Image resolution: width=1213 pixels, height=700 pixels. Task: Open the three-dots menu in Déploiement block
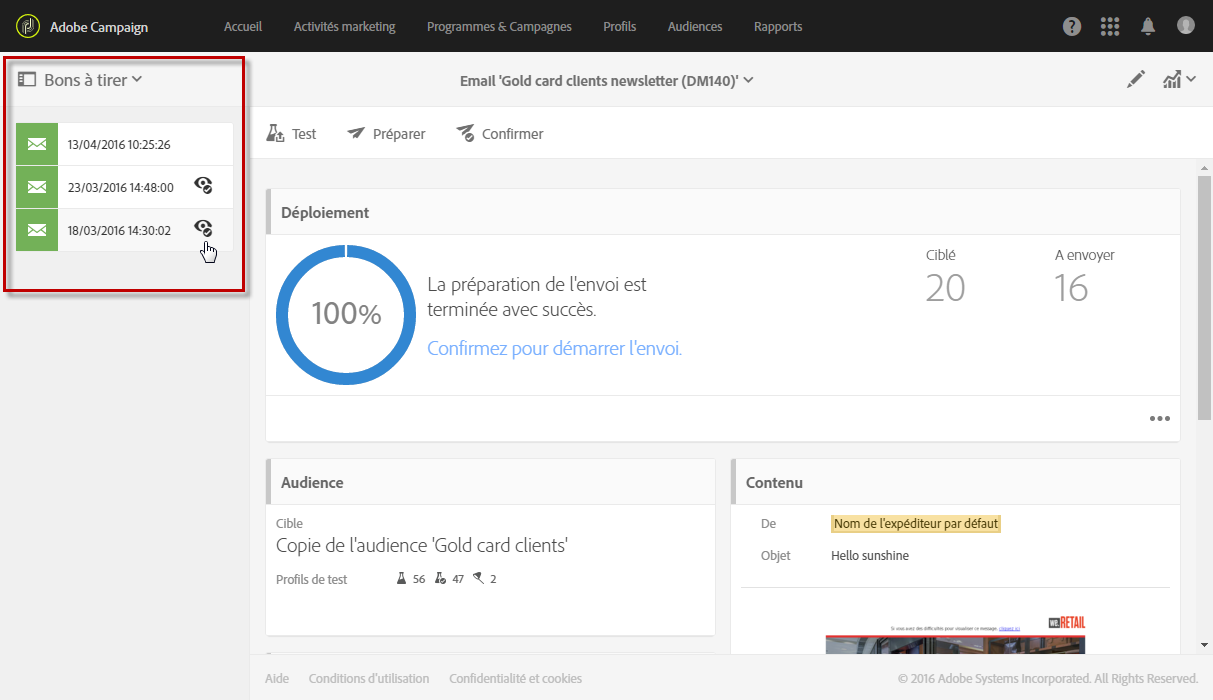tap(1159, 419)
